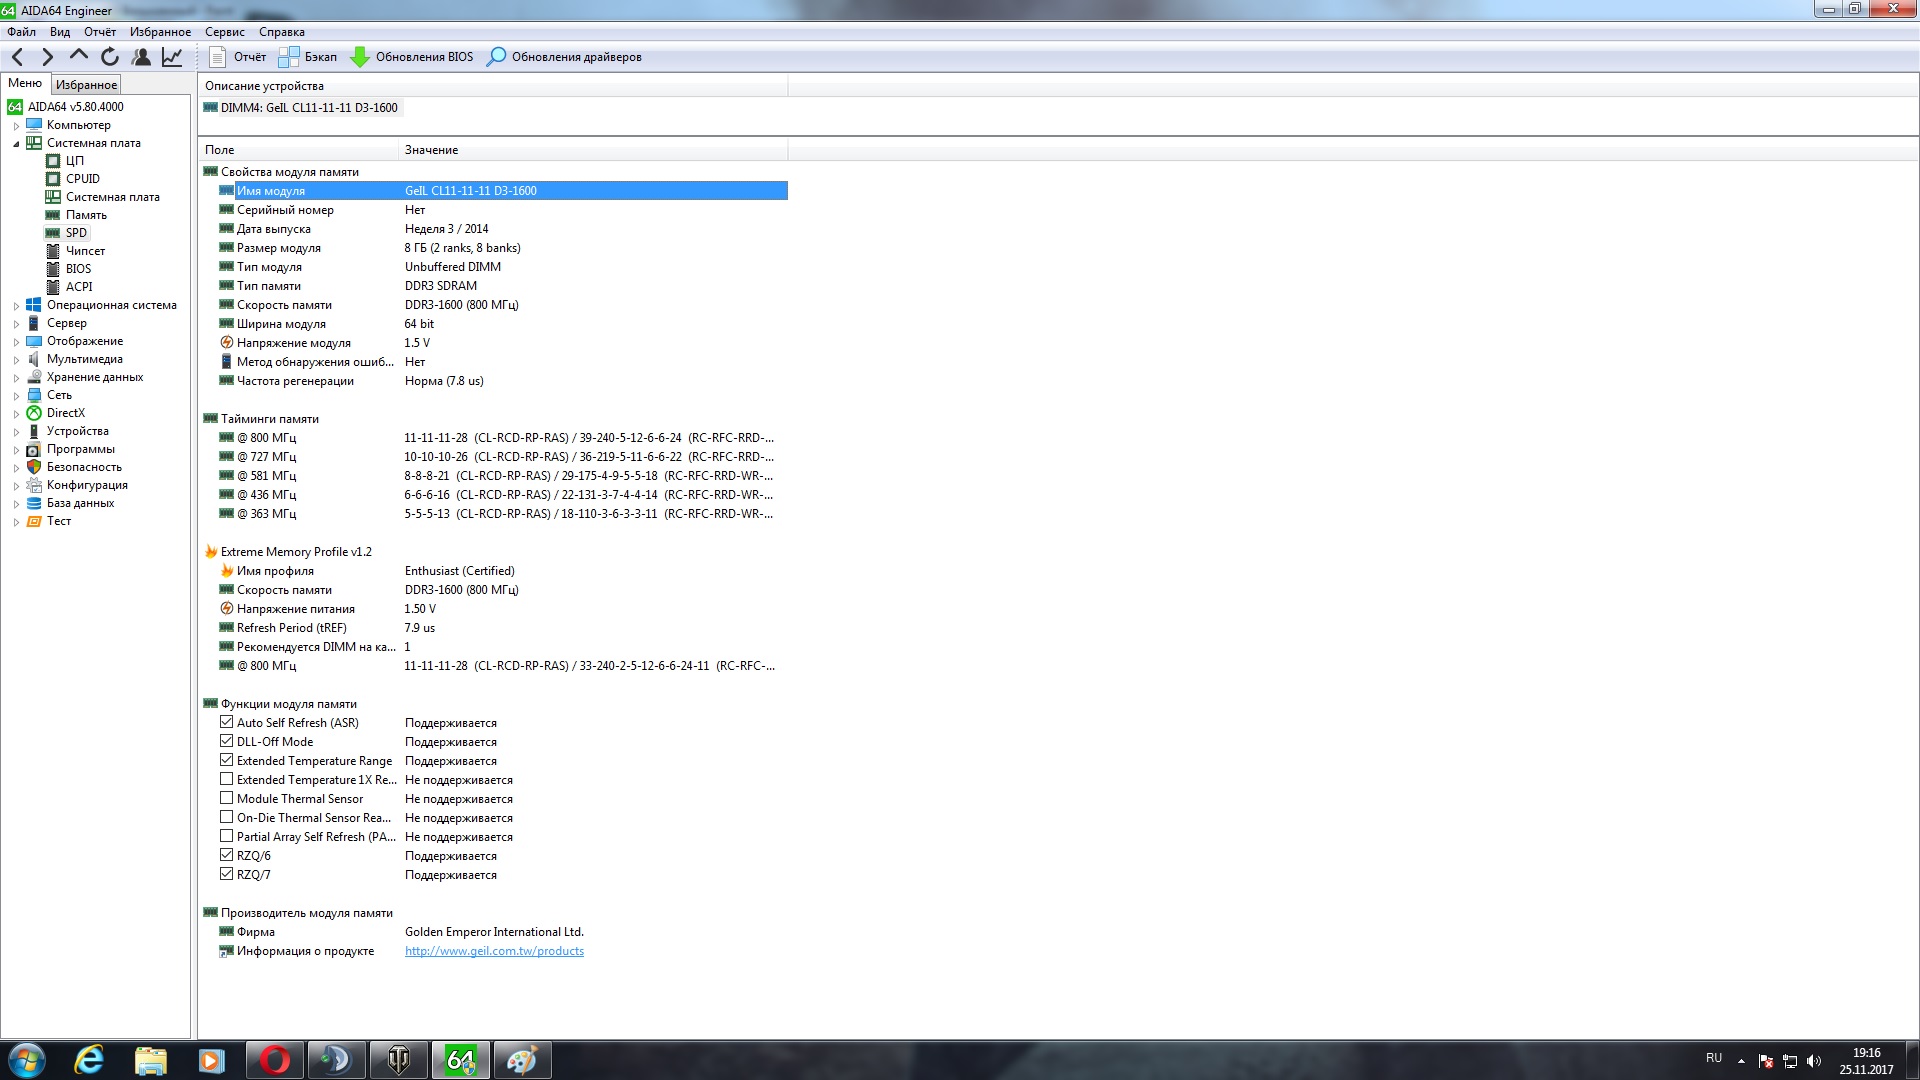The image size is (1920, 1080).
Task: Toggle the RZQ/6 checkbox
Action: point(226,855)
